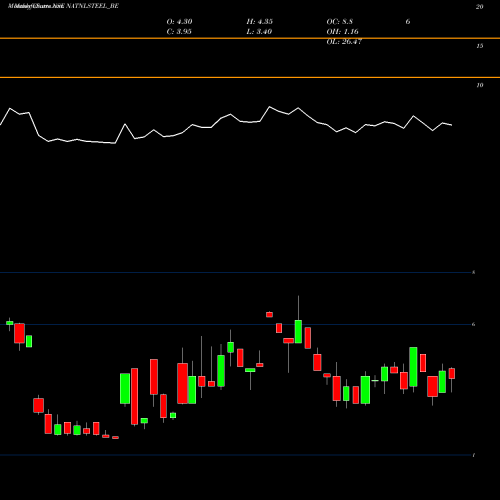Select the close price 'C: 3.95'
This screenshot has height=500, width=500.
(x=179, y=32)
